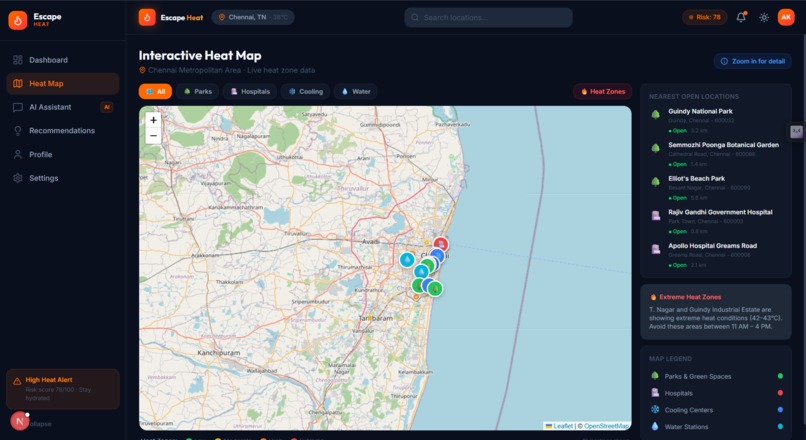Click the Recommendations lightbulb icon

[18, 131]
